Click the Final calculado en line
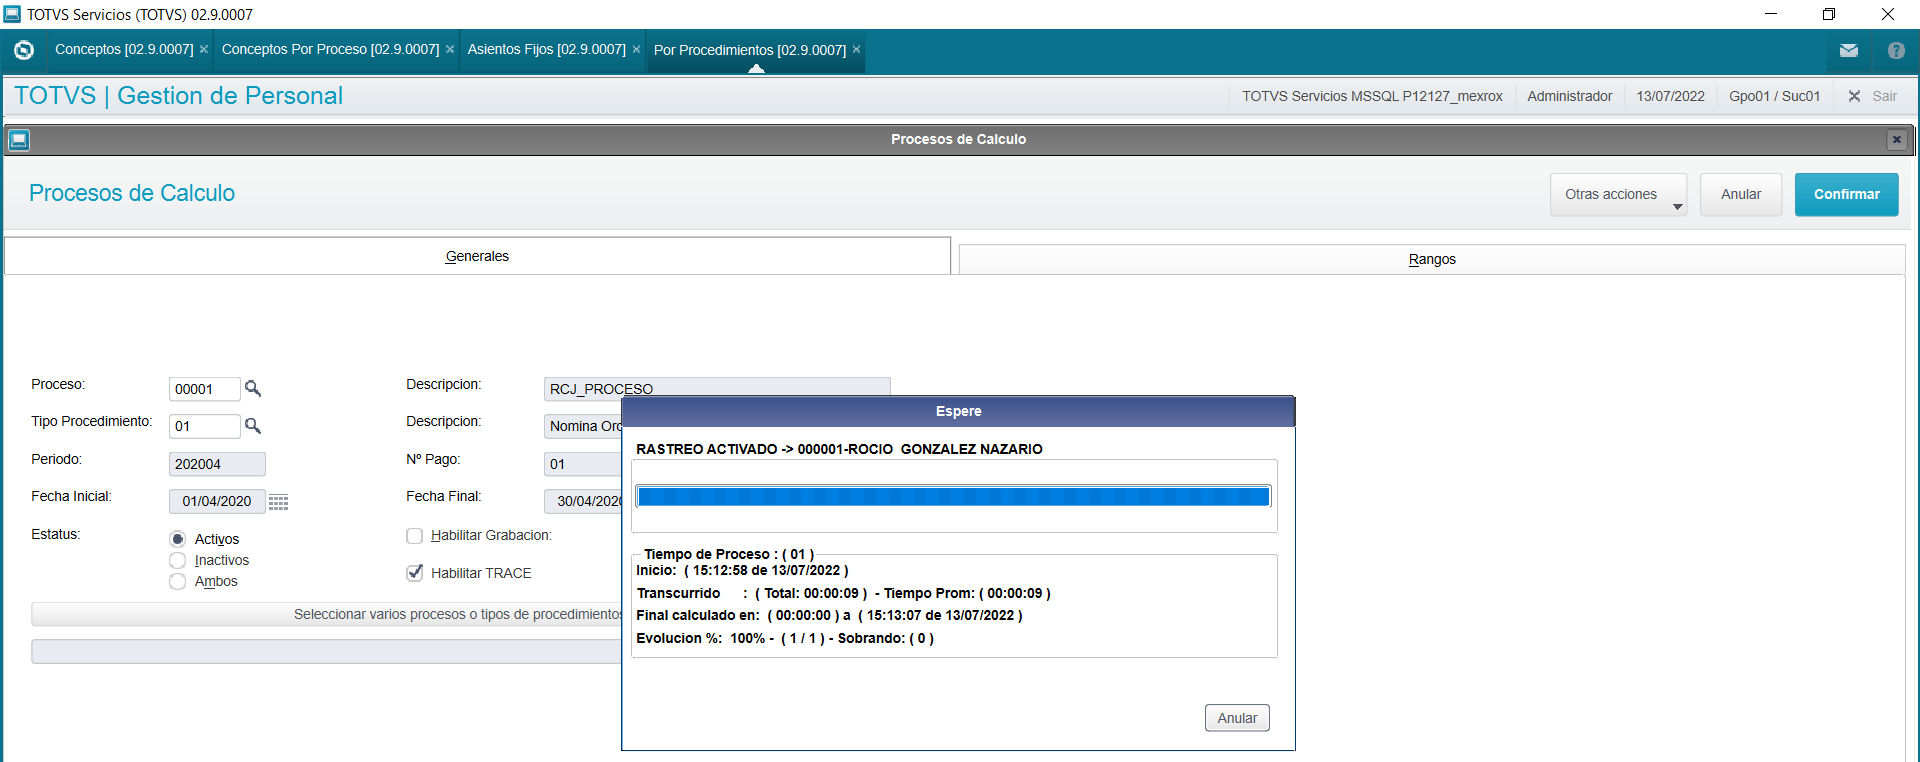This screenshot has height=762, width=1920. [x=829, y=615]
